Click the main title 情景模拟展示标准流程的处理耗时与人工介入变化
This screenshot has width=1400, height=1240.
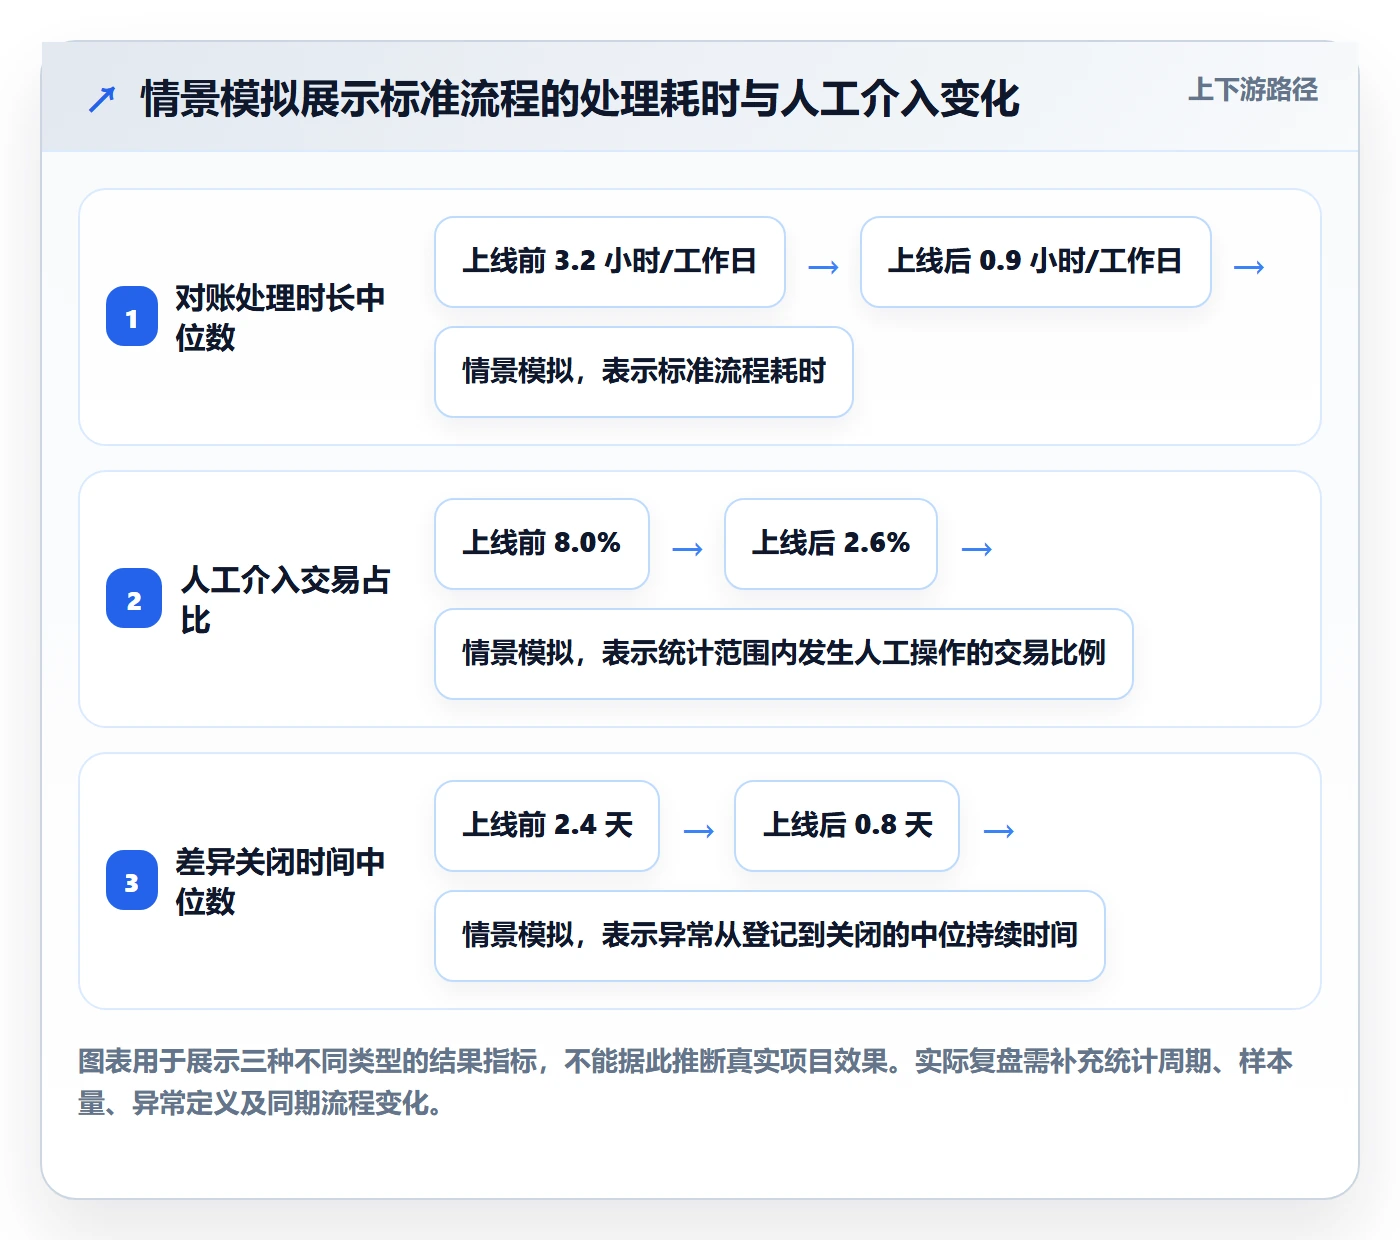pos(580,99)
